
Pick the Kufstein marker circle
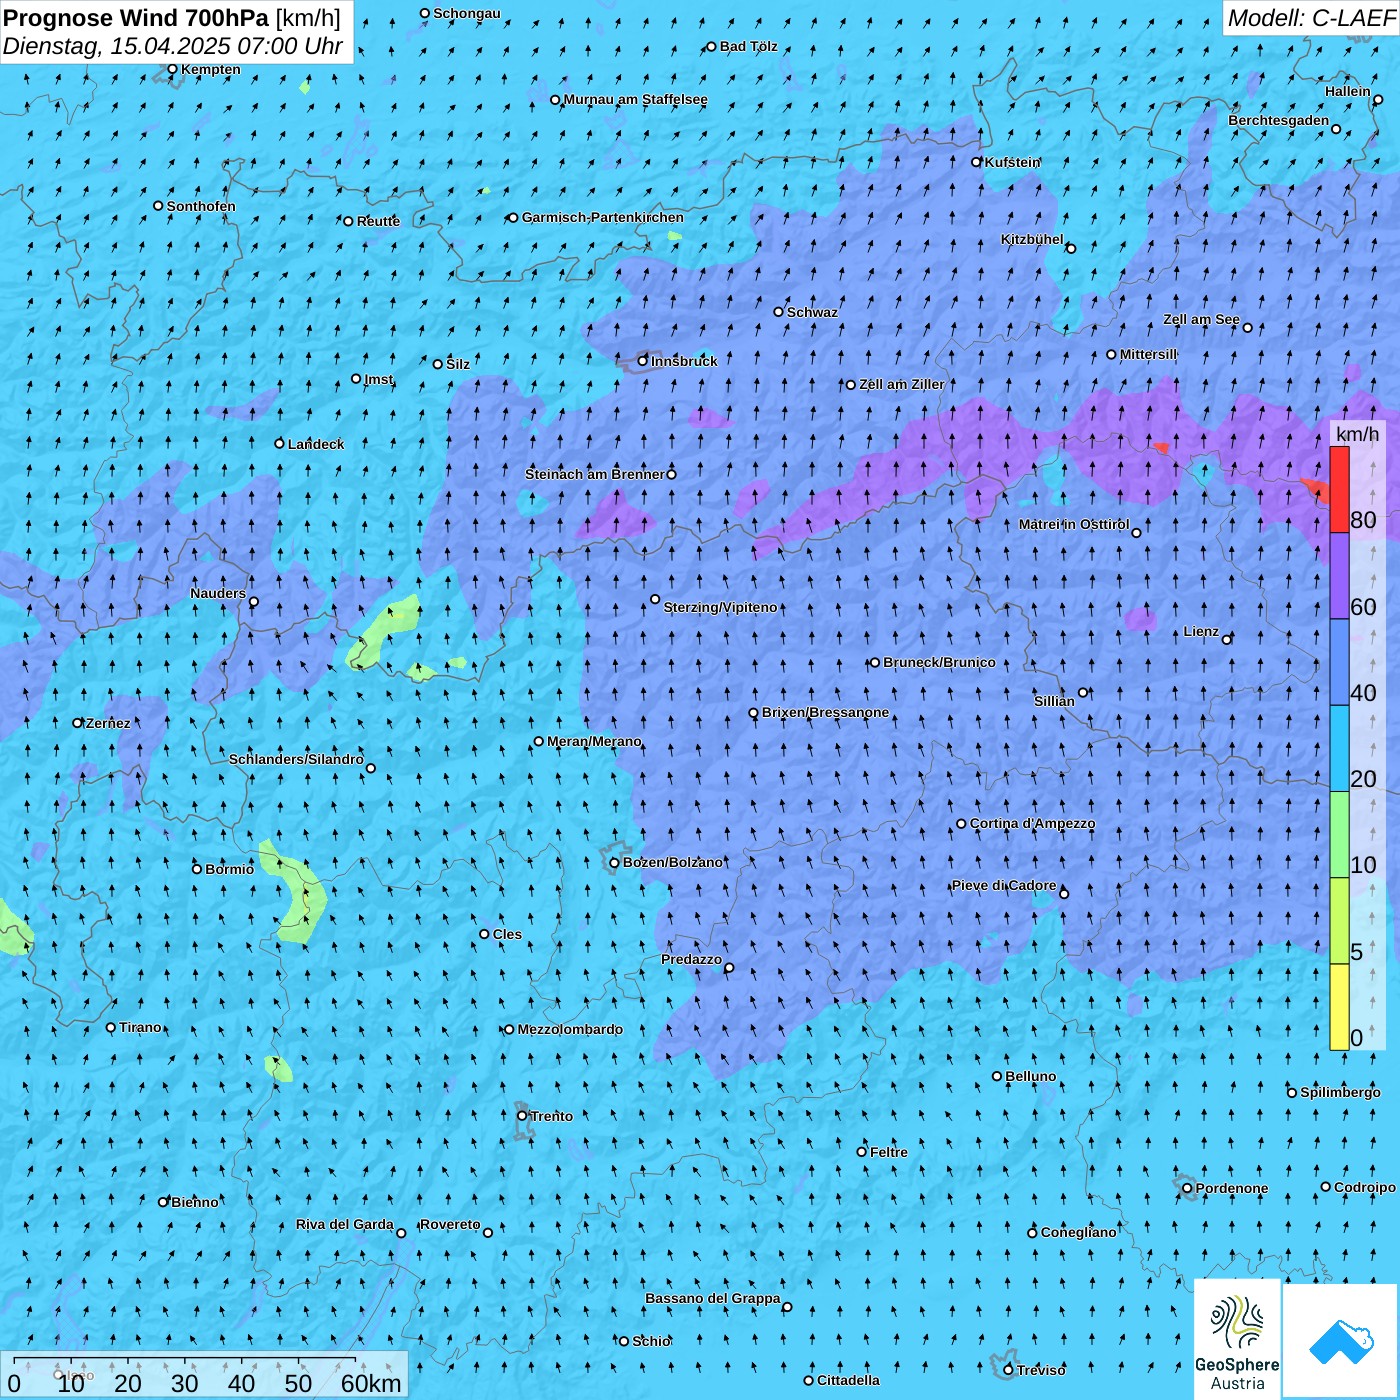[x=977, y=162]
